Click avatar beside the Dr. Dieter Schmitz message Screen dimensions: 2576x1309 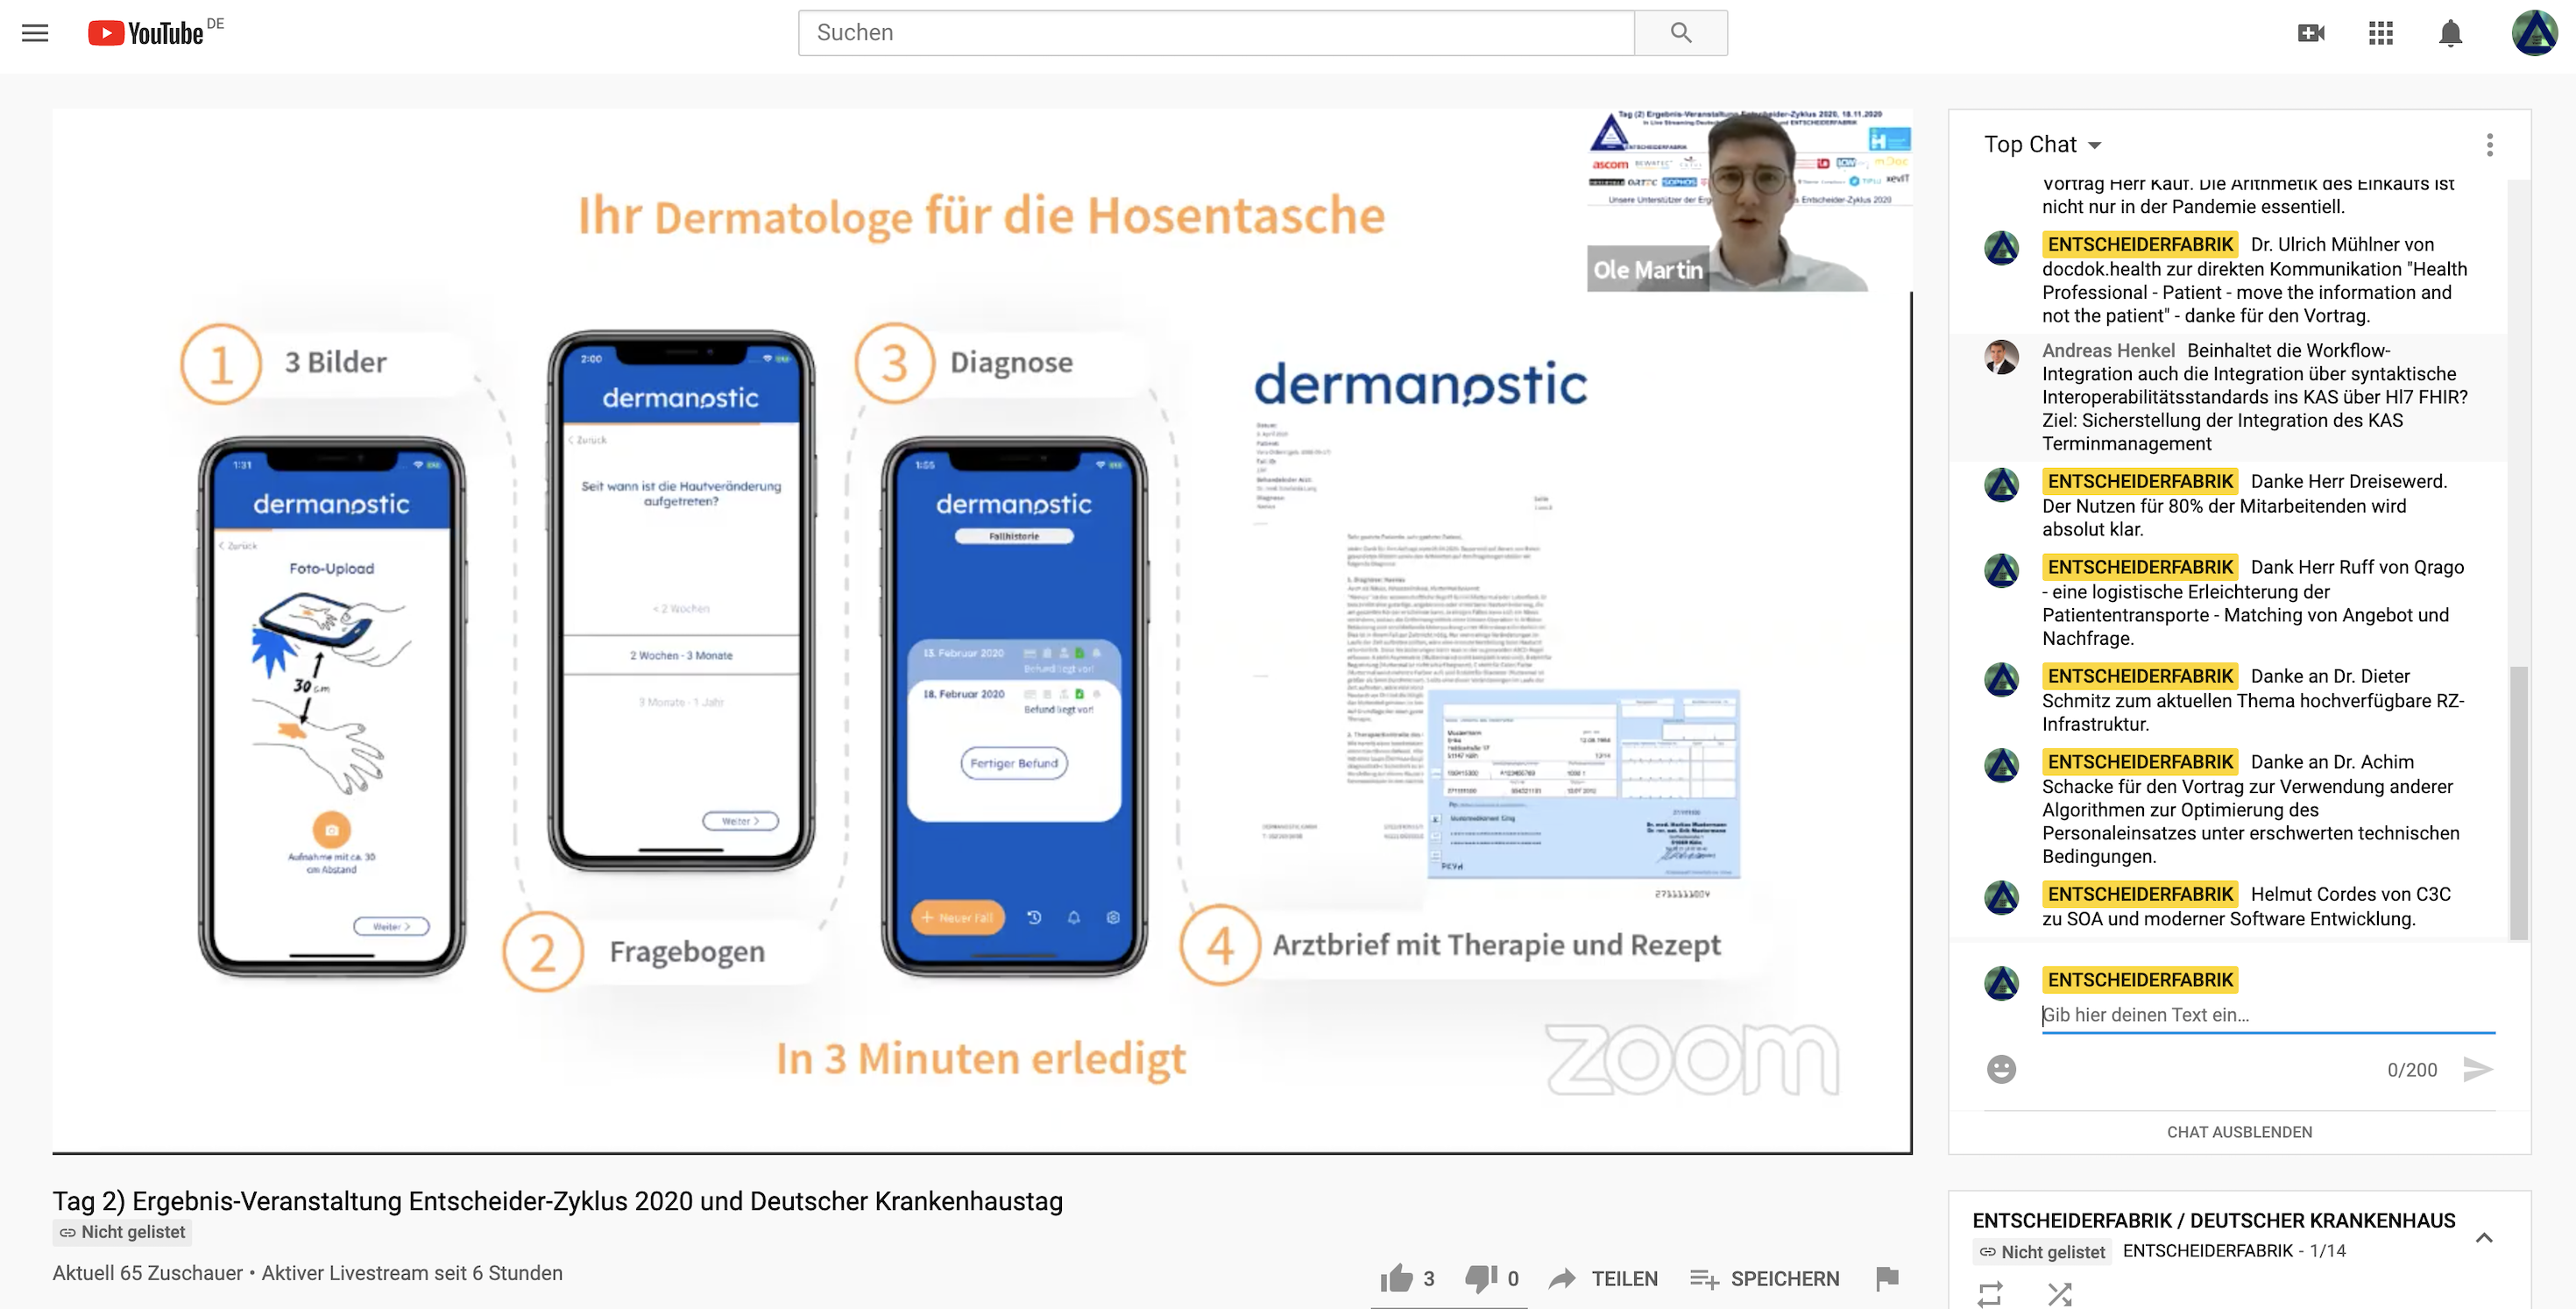click(x=2001, y=679)
